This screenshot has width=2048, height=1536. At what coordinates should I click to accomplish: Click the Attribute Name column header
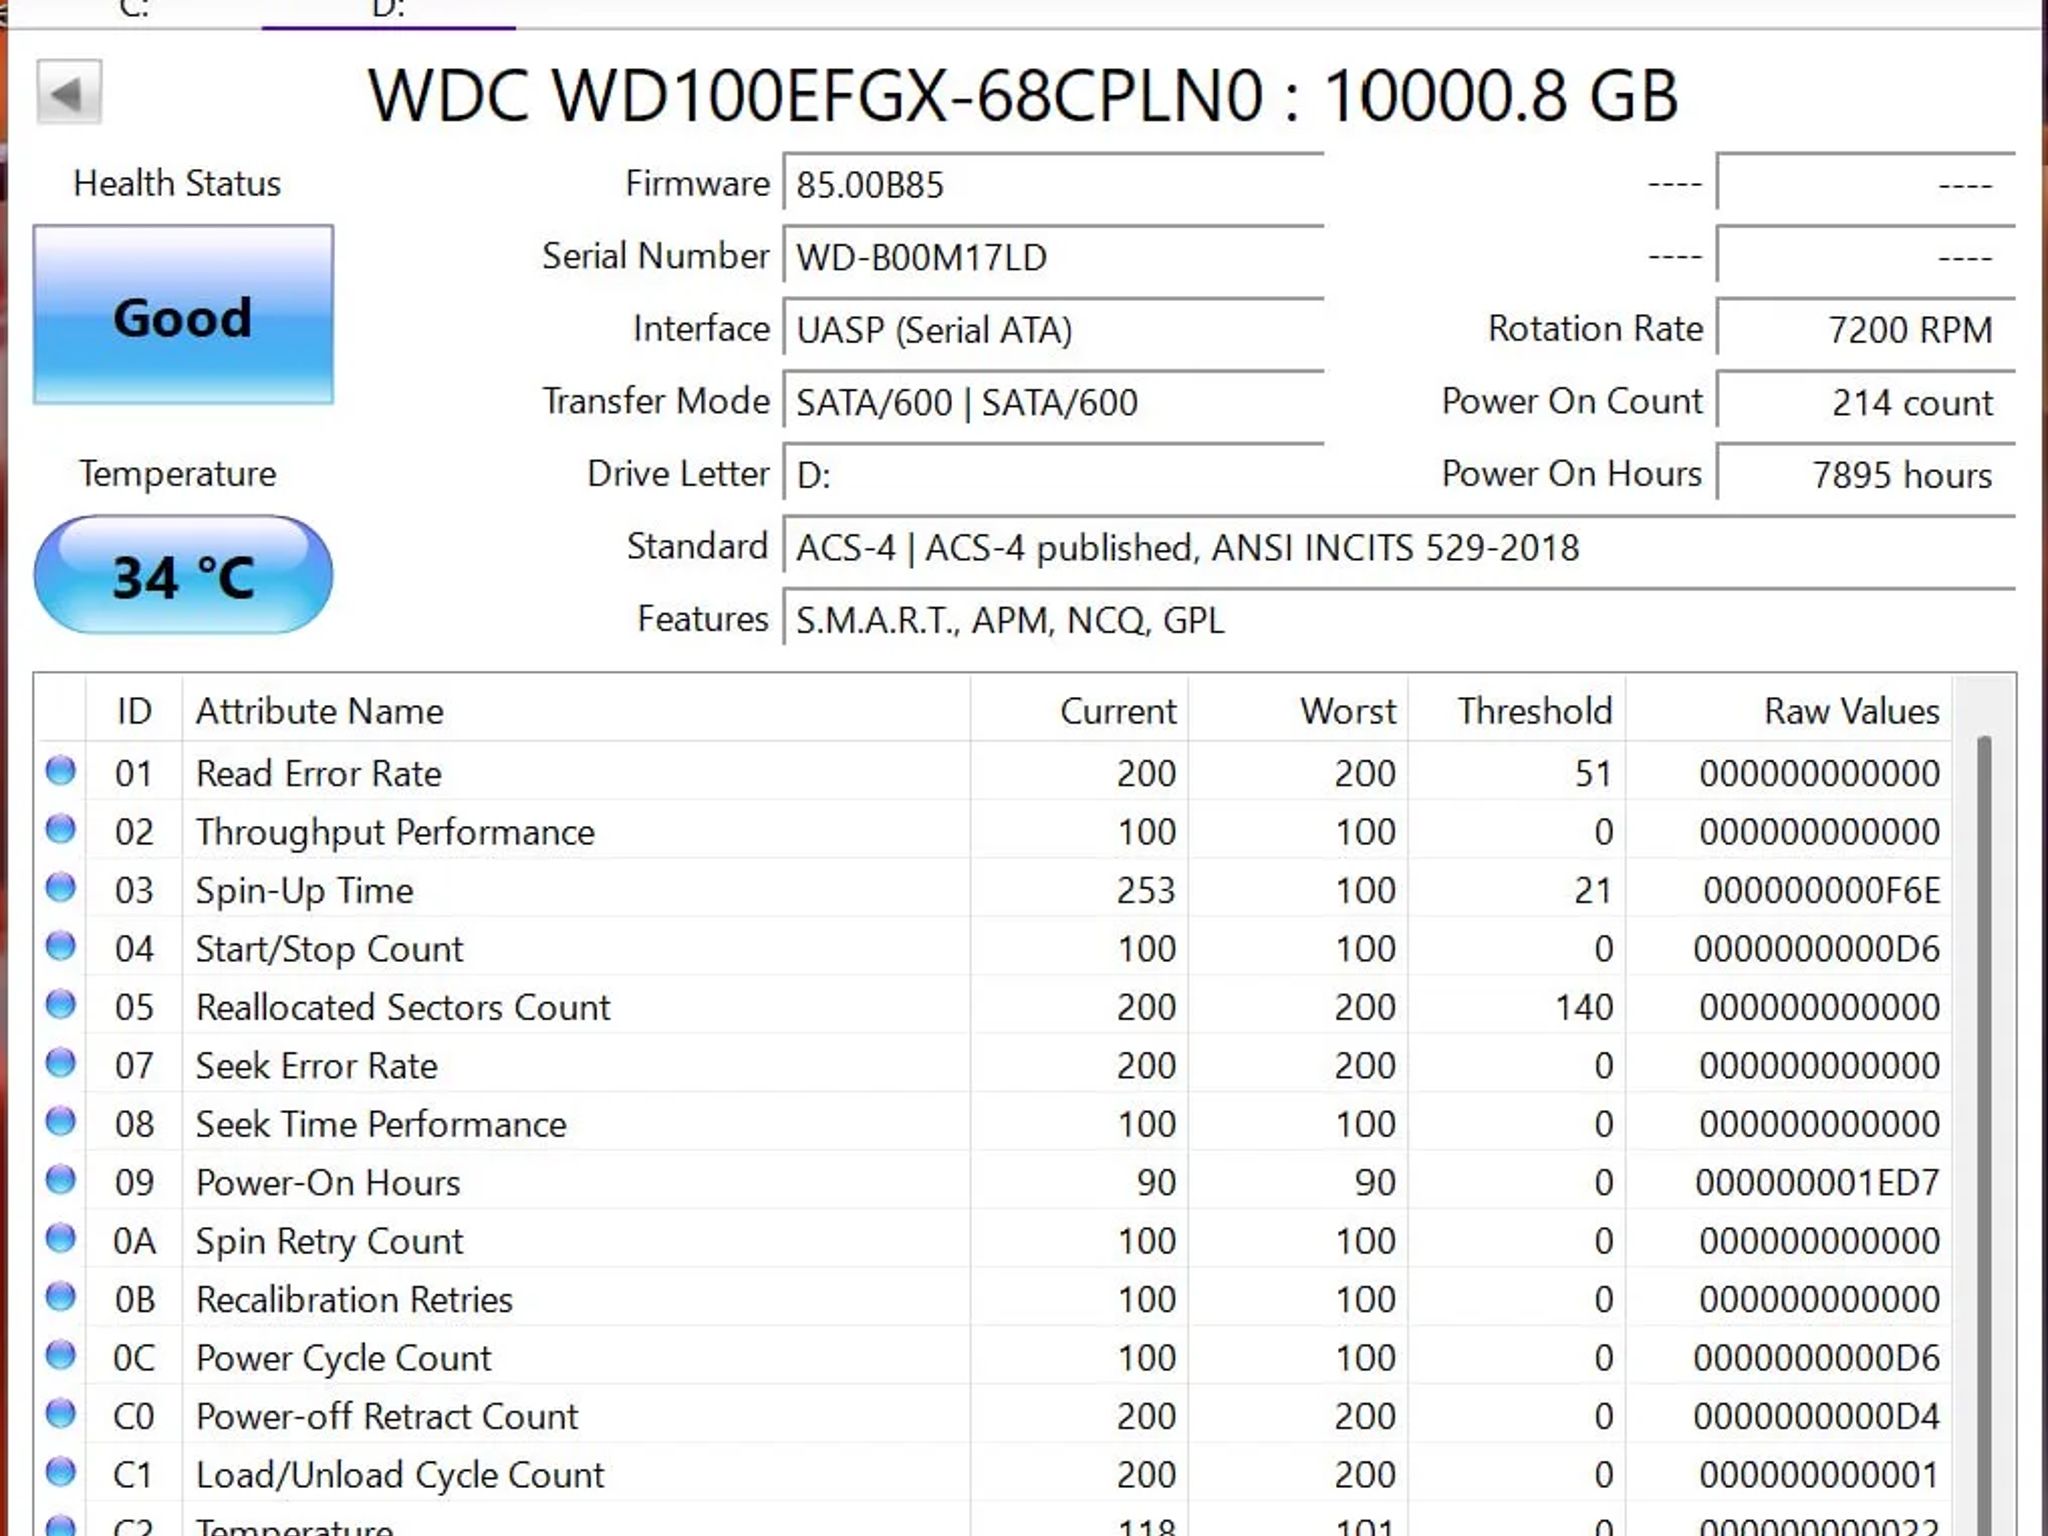[576, 710]
